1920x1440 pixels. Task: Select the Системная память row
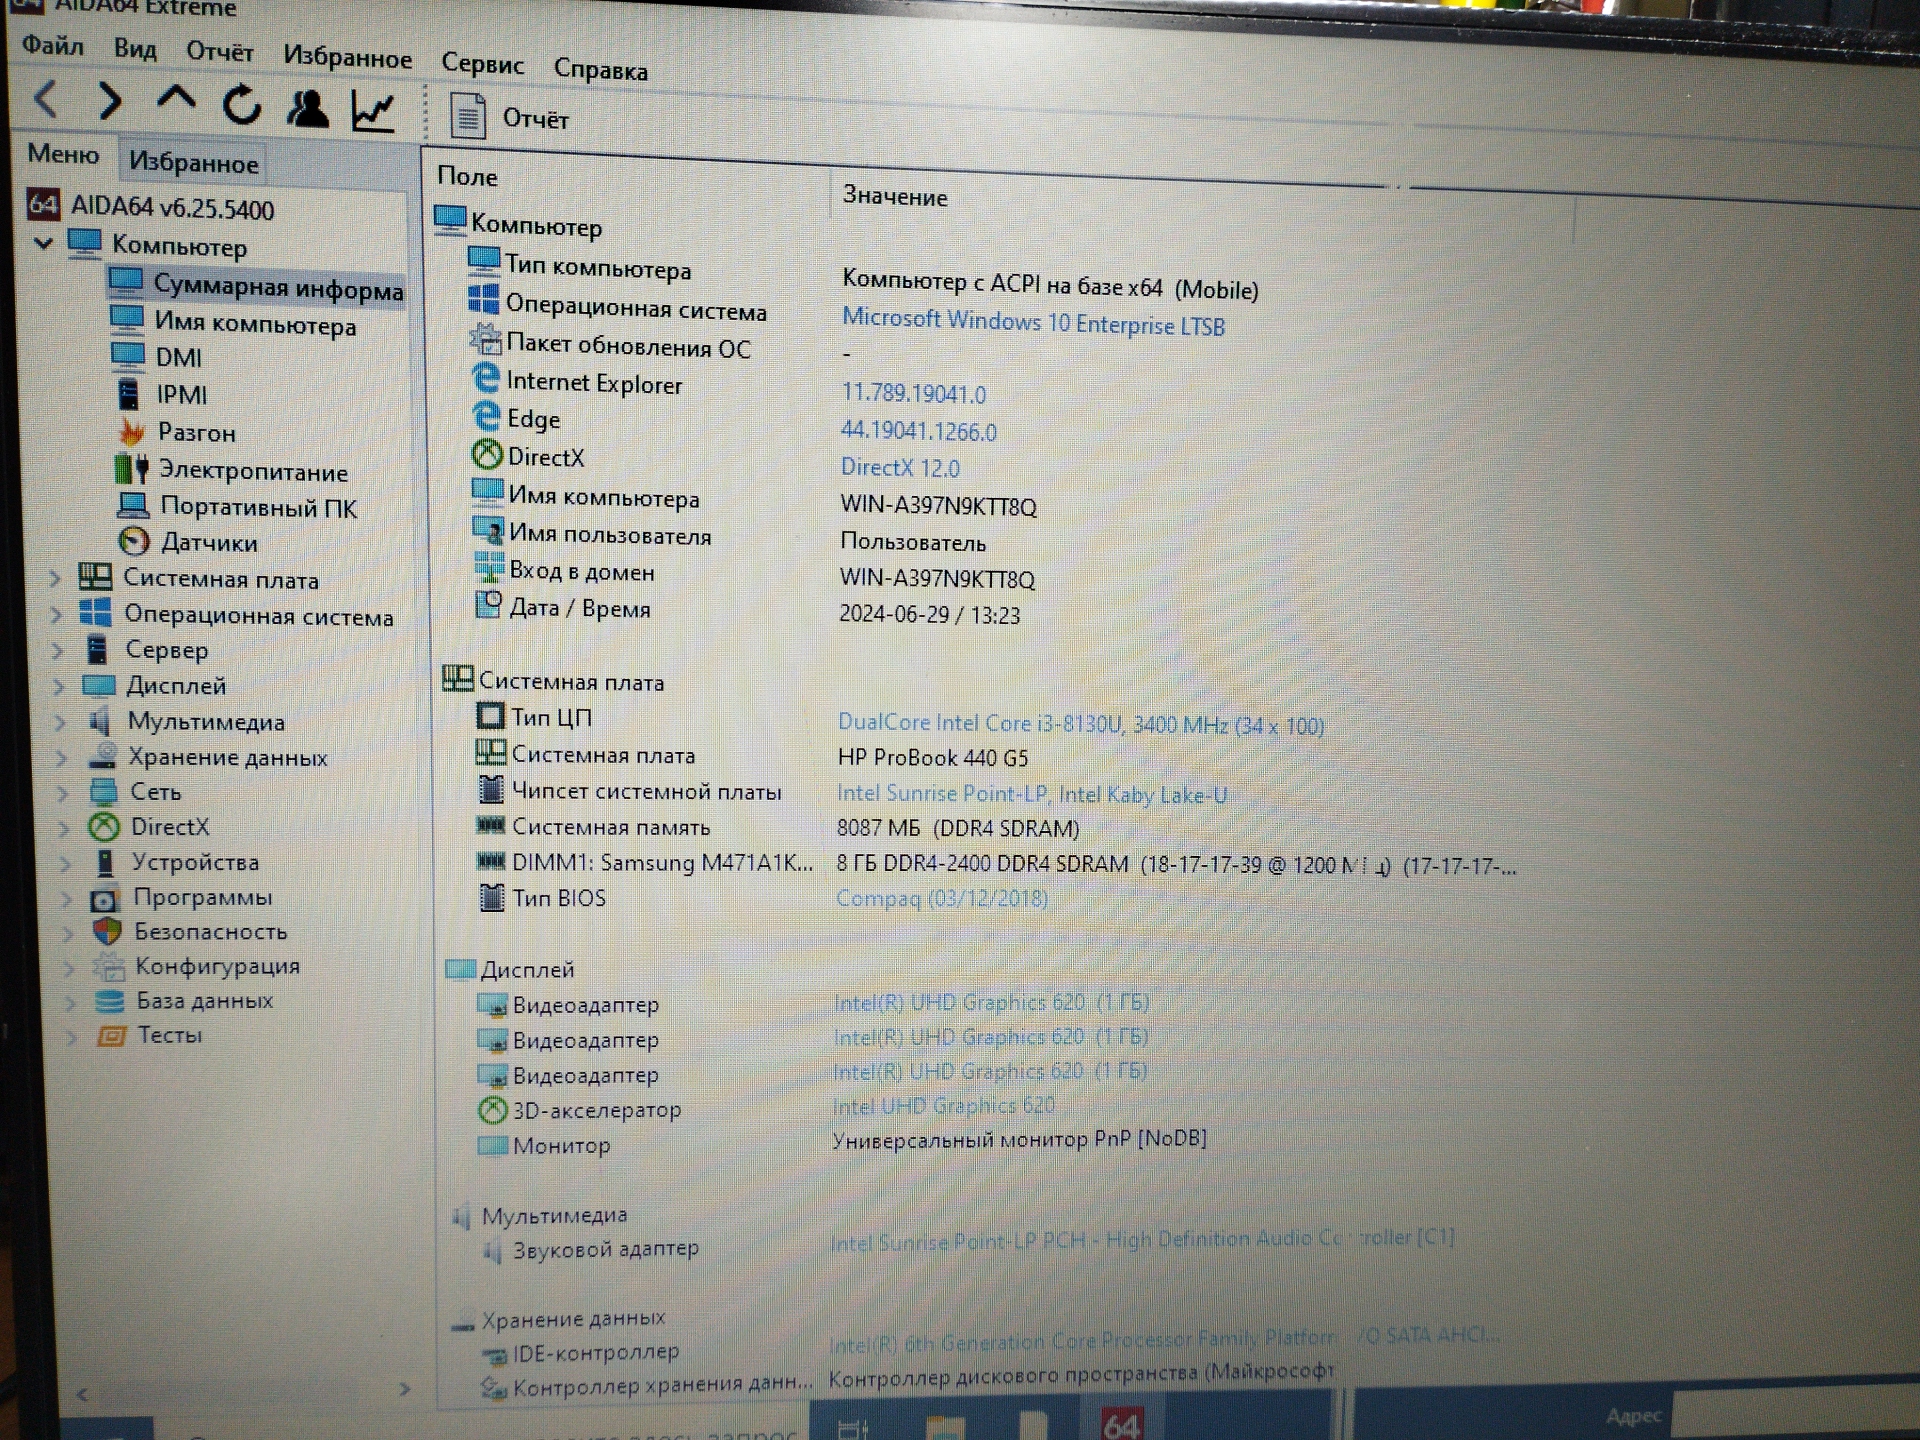[x=778, y=828]
